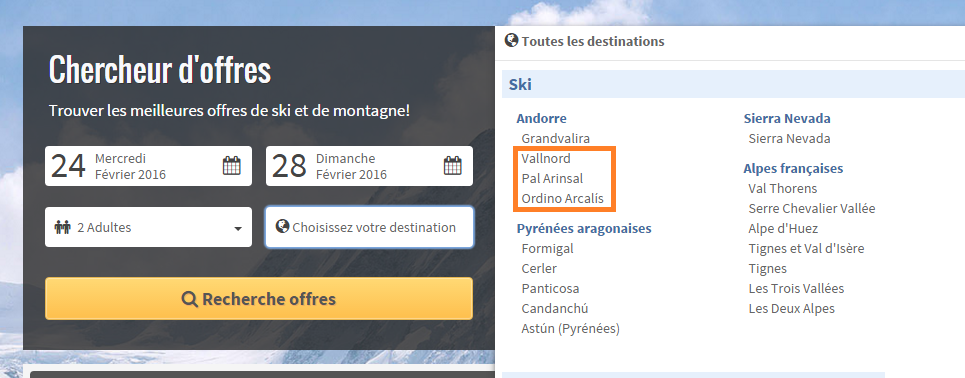965x378 pixels.
Task: Choose Ordino Arcalís ski resort
Action: click(x=563, y=198)
